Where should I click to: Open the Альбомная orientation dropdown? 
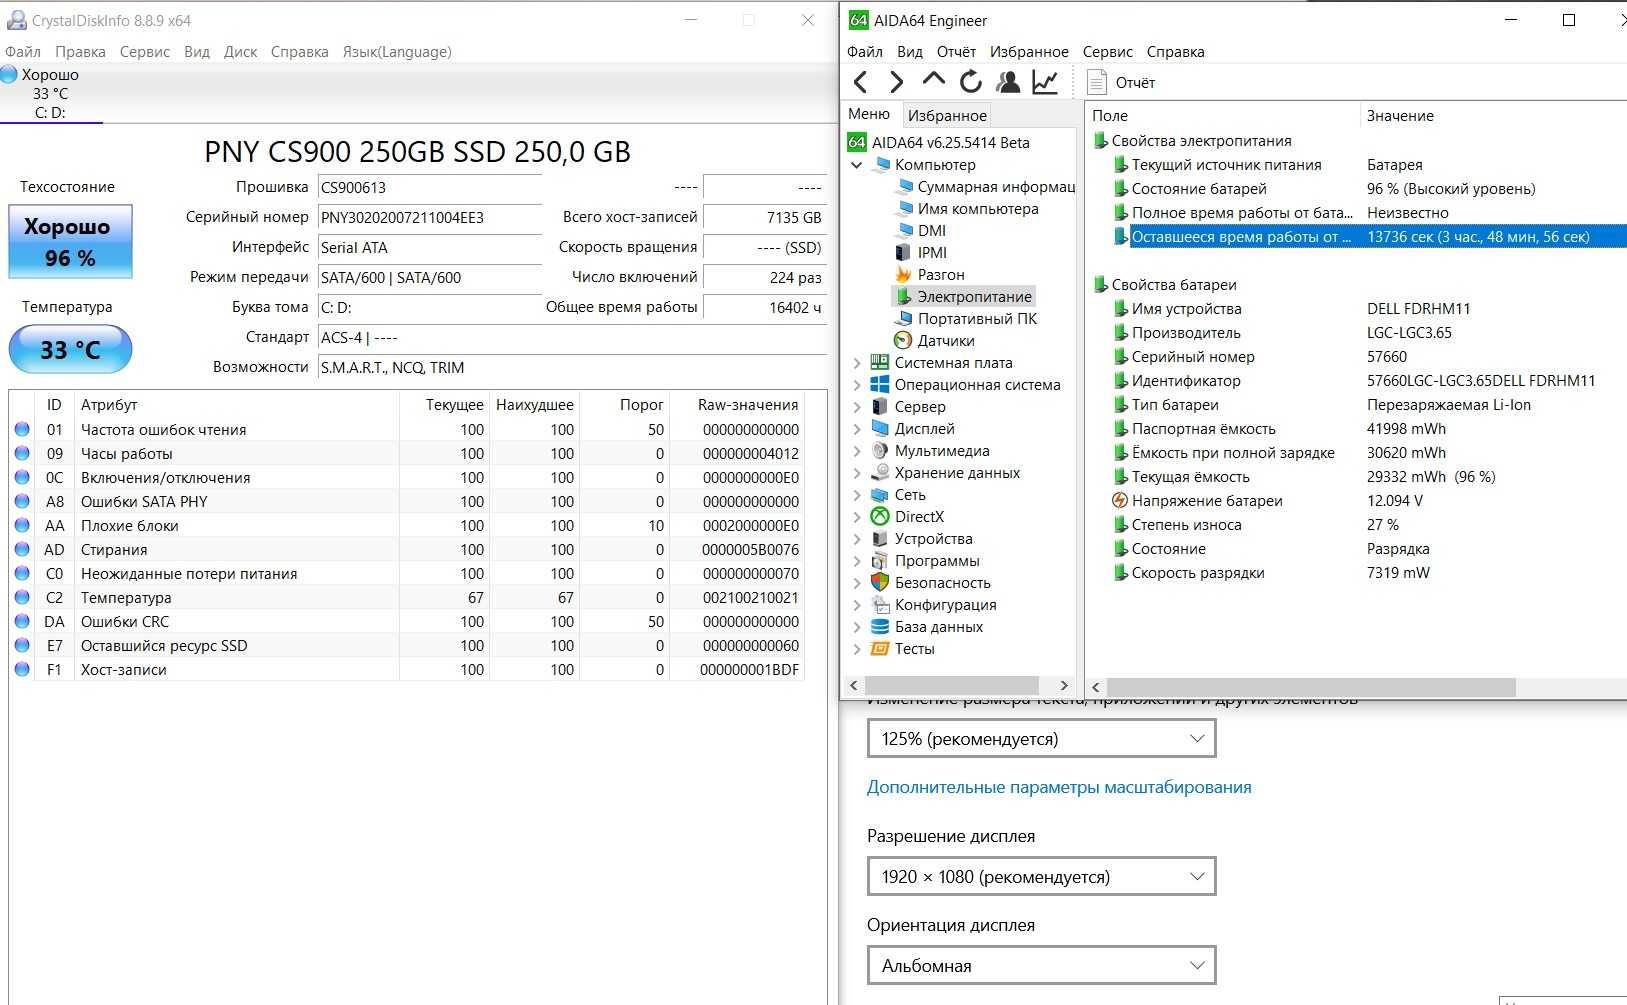pyautogui.click(x=1041, y=966)
